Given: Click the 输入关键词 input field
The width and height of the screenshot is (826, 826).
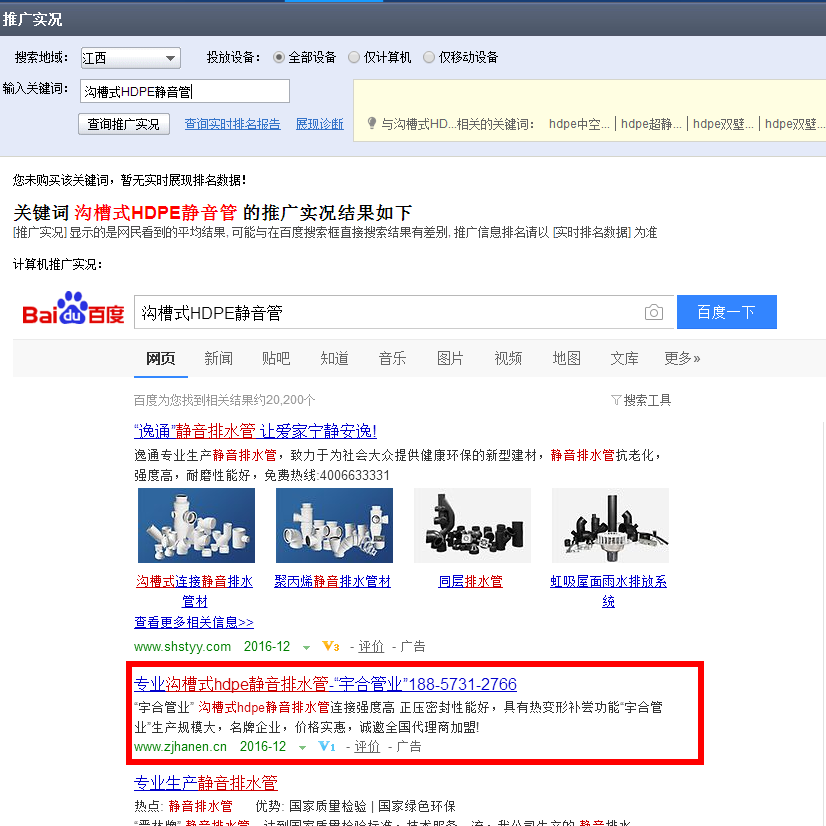Looking at the screenshot, I should tap(185, 91).
